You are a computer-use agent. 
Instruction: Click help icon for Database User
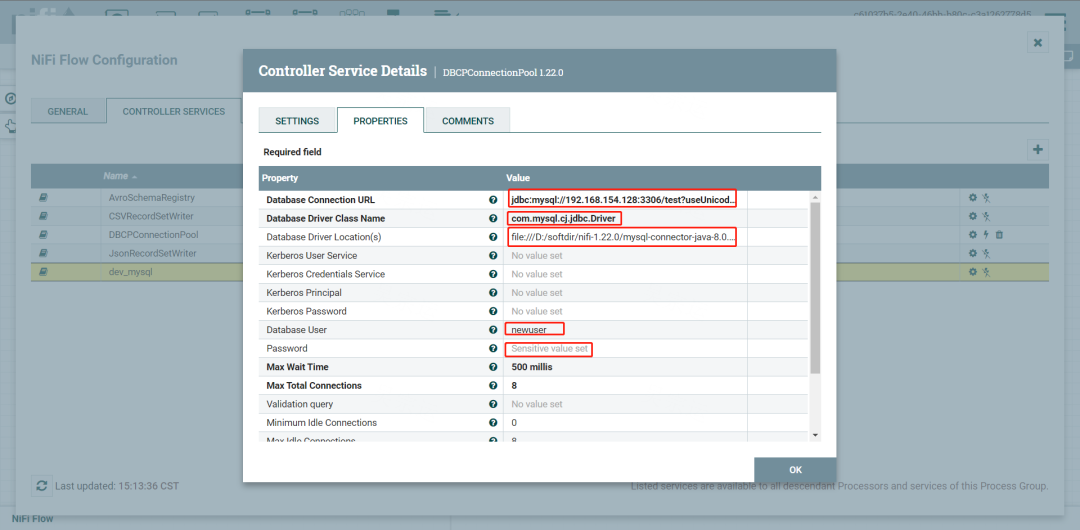click(x=493, y=330)
